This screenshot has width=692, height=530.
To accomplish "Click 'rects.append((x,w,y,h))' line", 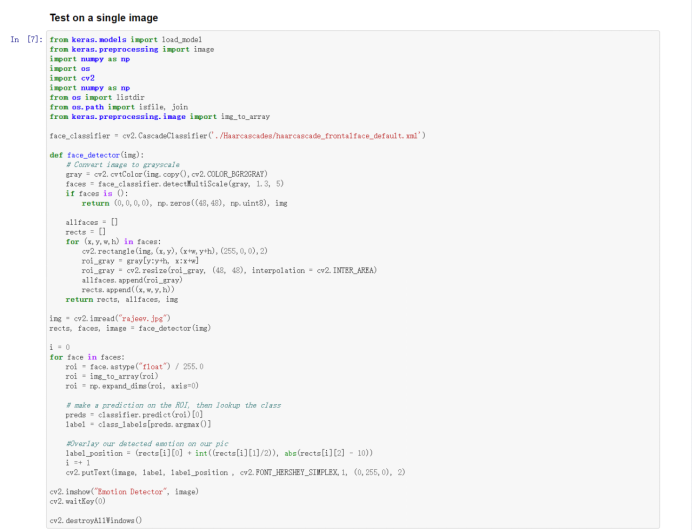I will [128, 290].
